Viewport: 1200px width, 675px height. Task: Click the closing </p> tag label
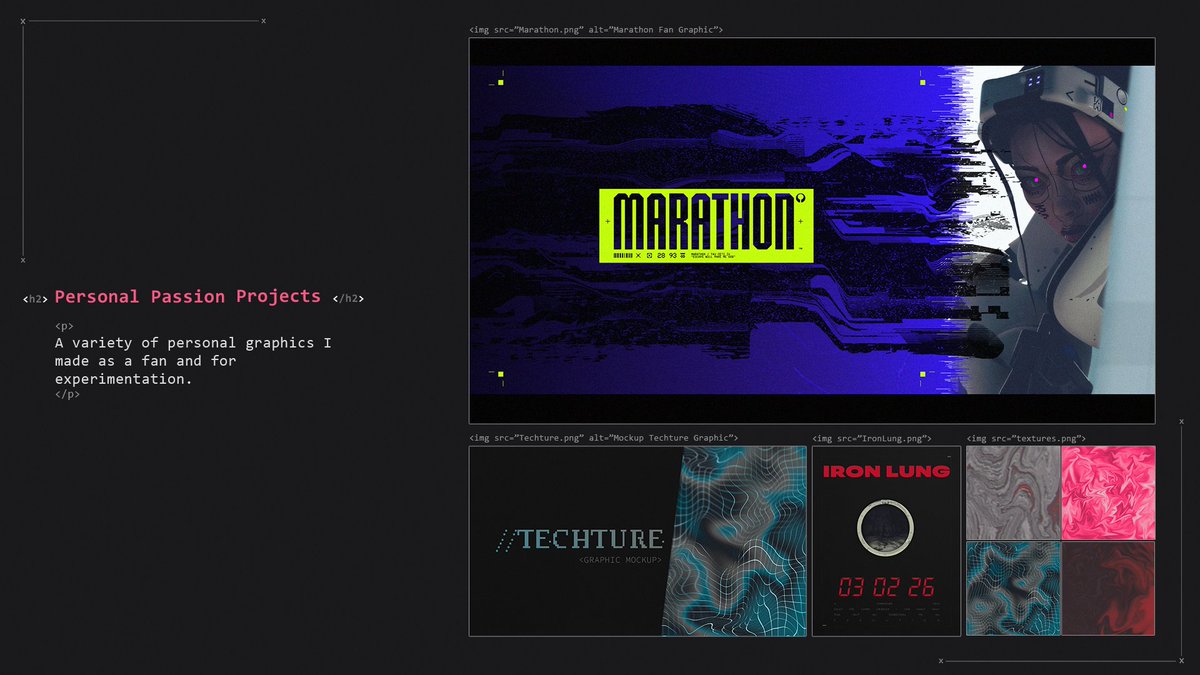tap(67, 395)
